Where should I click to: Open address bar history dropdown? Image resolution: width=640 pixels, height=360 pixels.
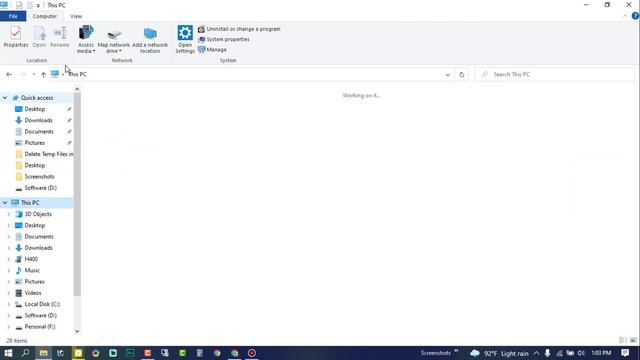coord(447,75)
